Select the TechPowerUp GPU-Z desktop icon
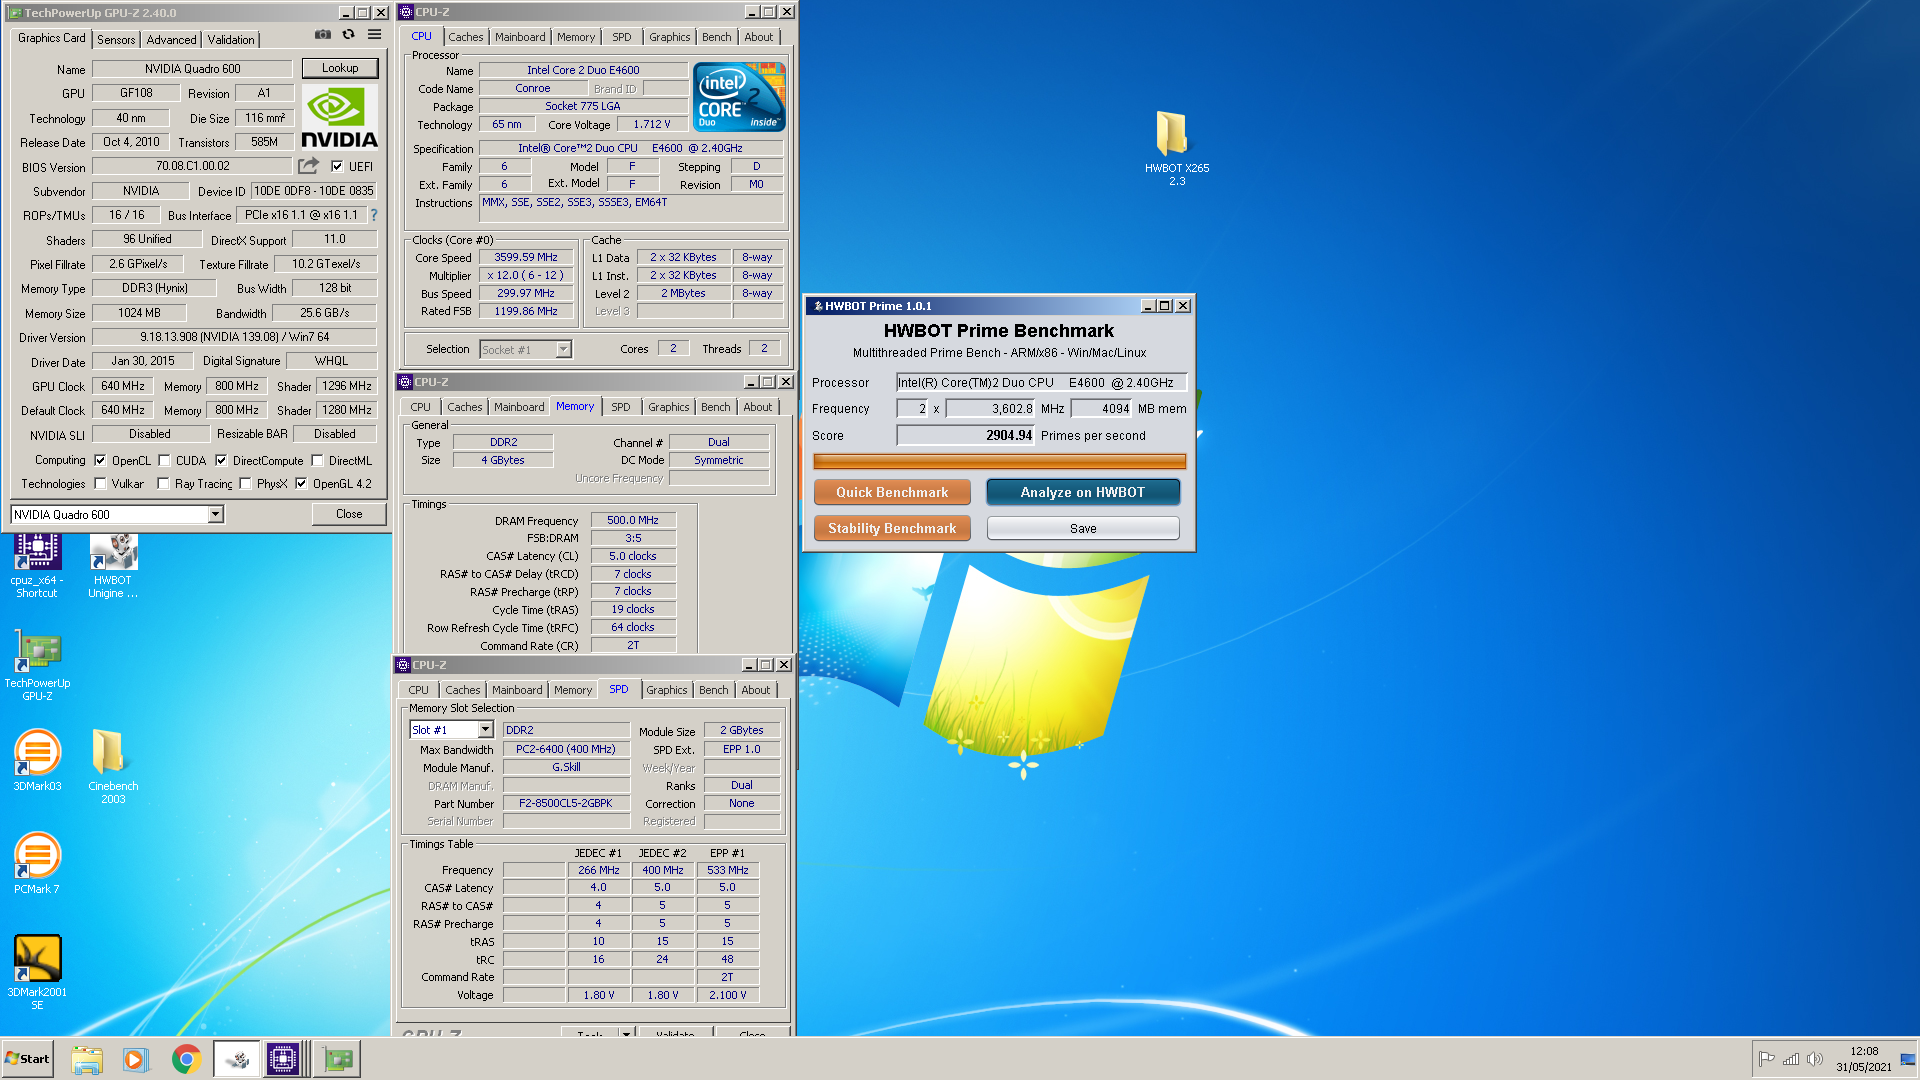The image size is (1920, 1080). 37,666
